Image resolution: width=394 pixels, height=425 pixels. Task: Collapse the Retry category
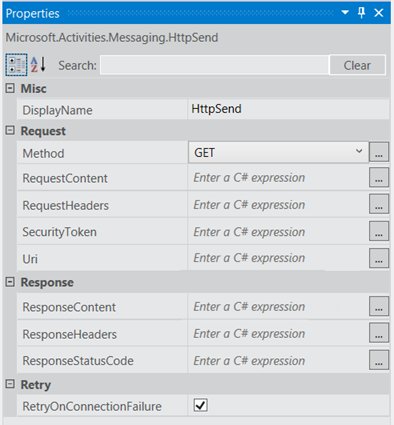[x=10, y=384]
